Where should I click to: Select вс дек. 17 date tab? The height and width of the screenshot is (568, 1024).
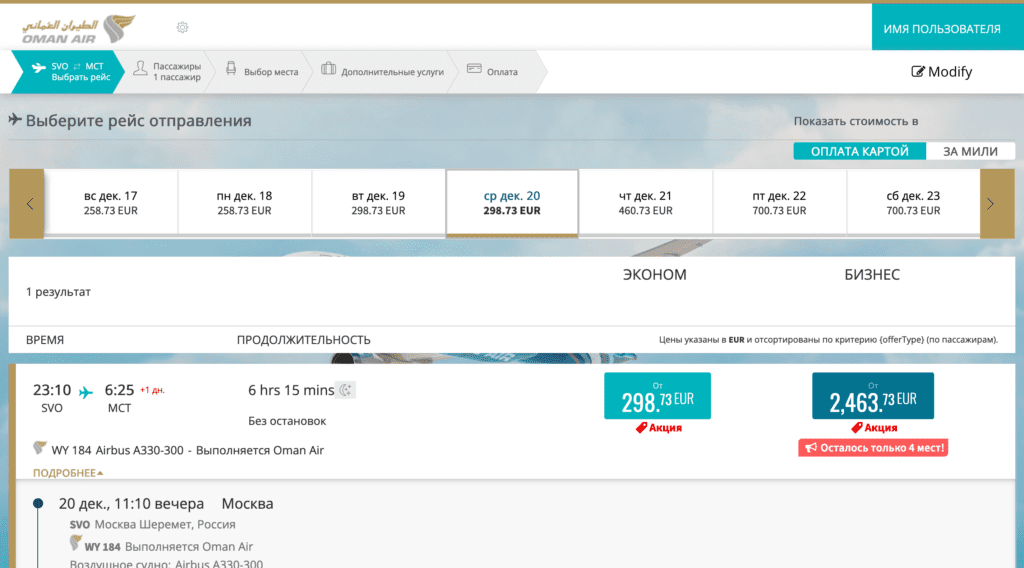click(x=110, y=202)
